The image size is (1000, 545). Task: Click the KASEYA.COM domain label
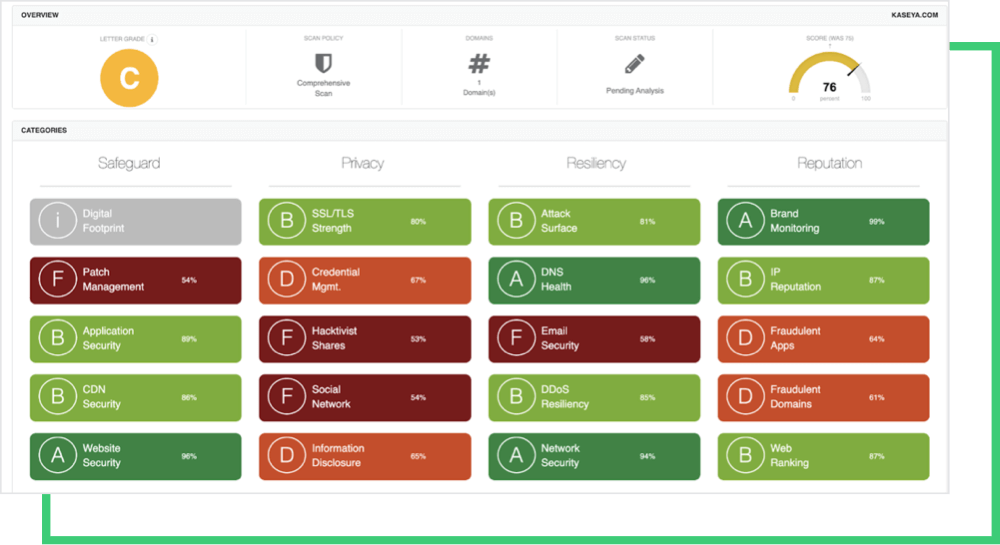pyautogui.click(x=915, y=15)
